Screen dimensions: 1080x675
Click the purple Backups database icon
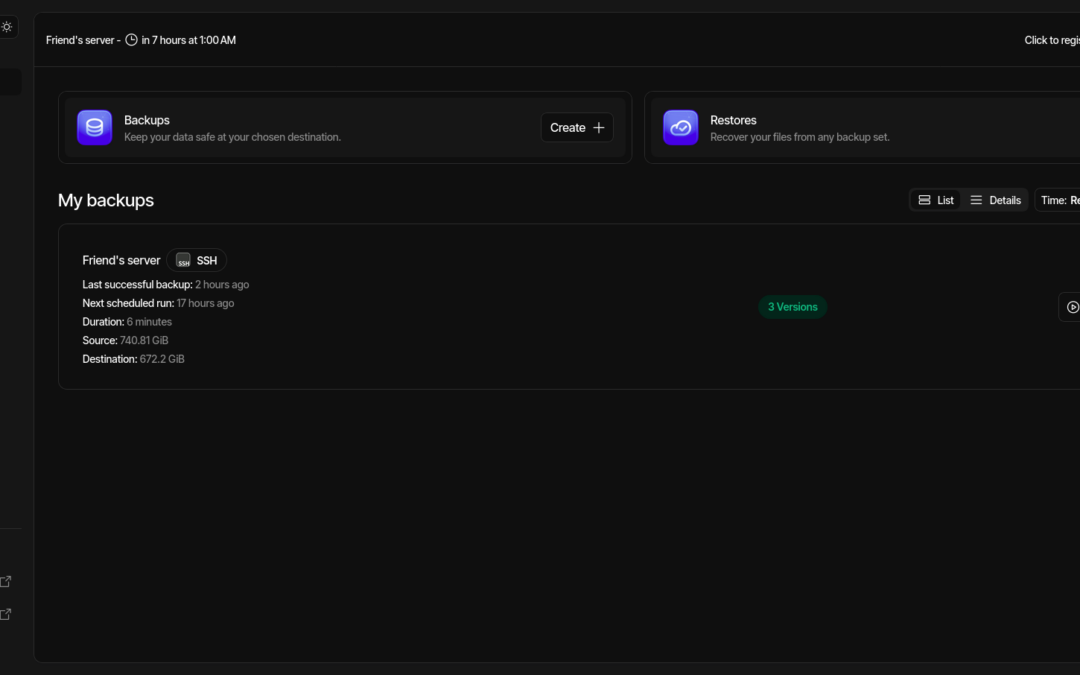click(x=95, y=128)
